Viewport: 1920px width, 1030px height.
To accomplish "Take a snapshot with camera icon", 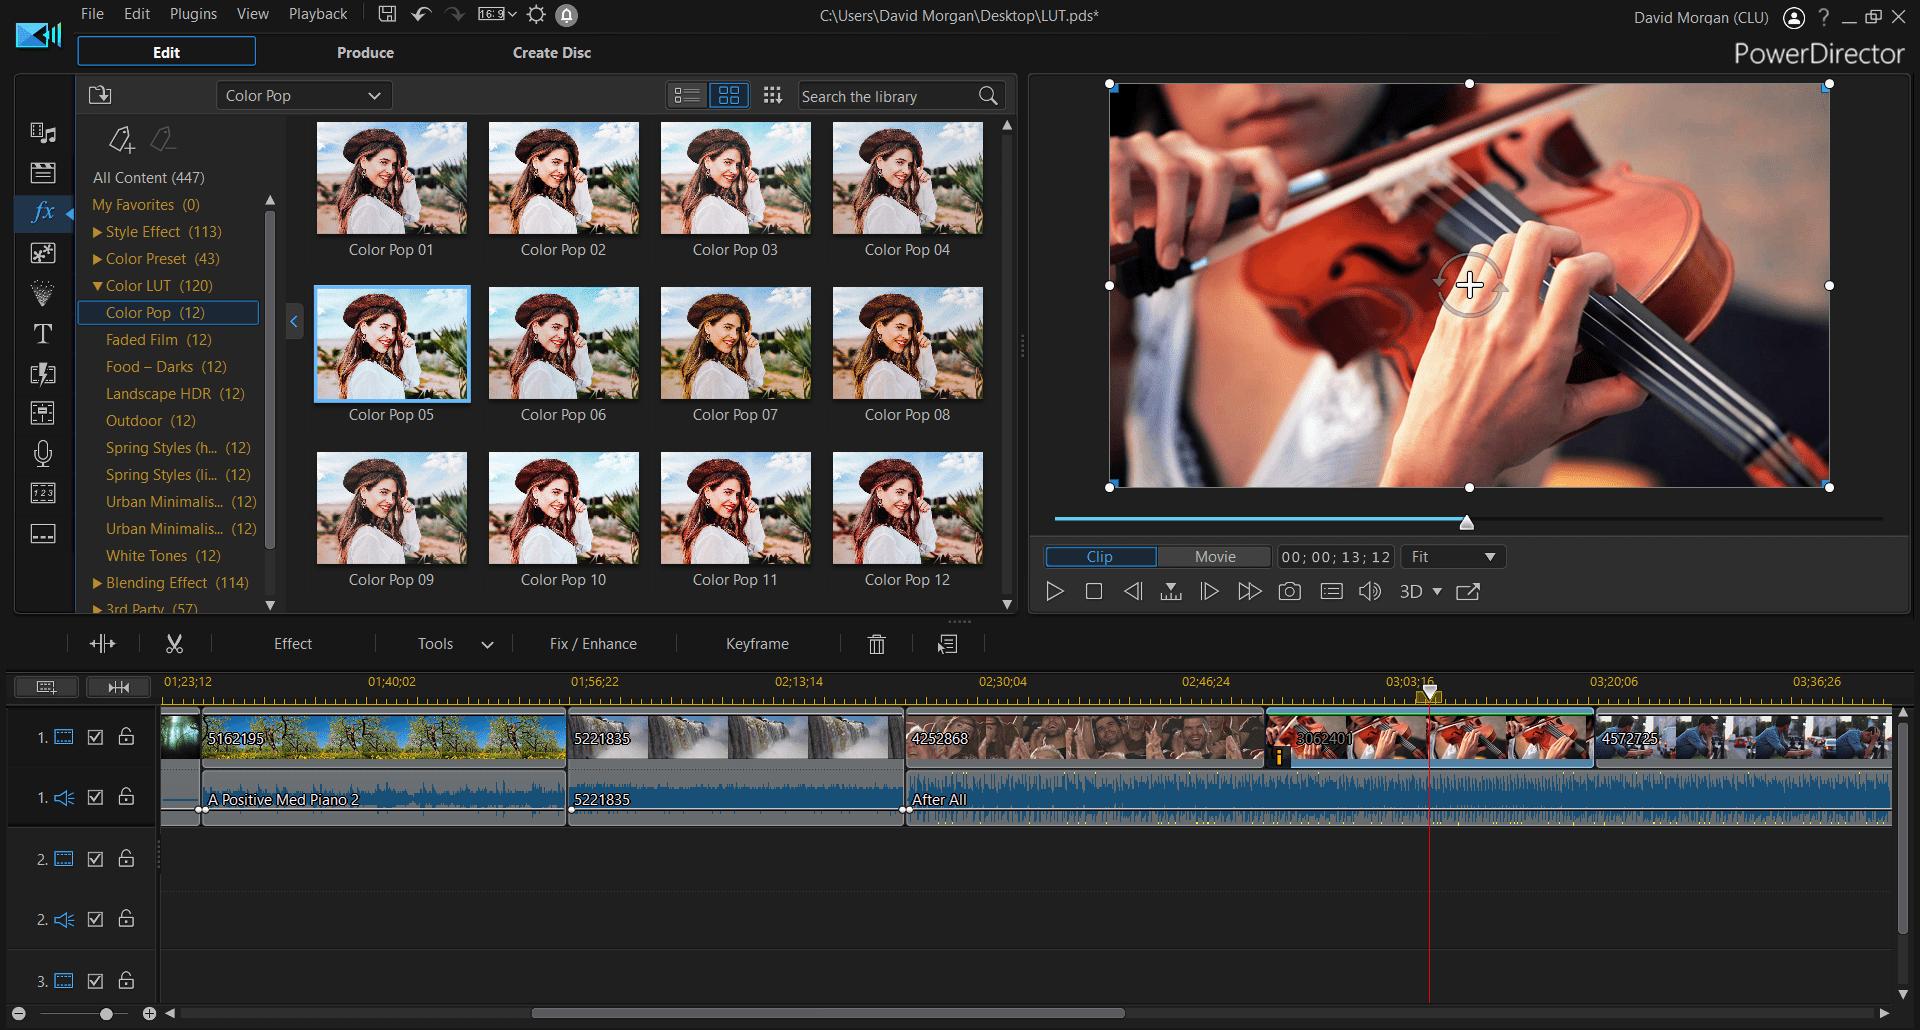I will [1290, 592].
